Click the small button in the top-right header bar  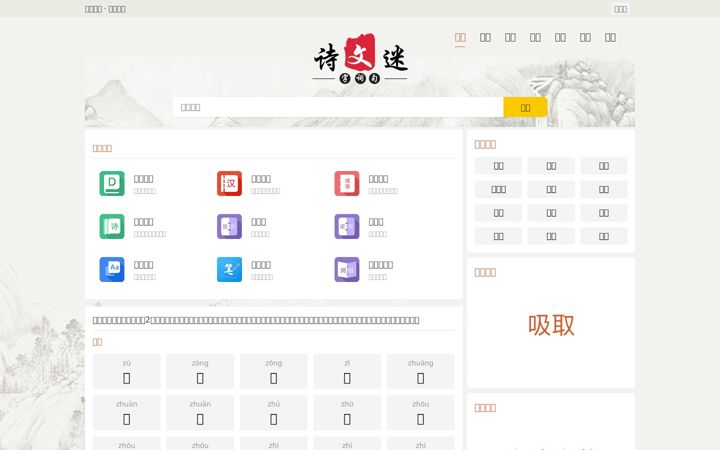pos(621,9)
